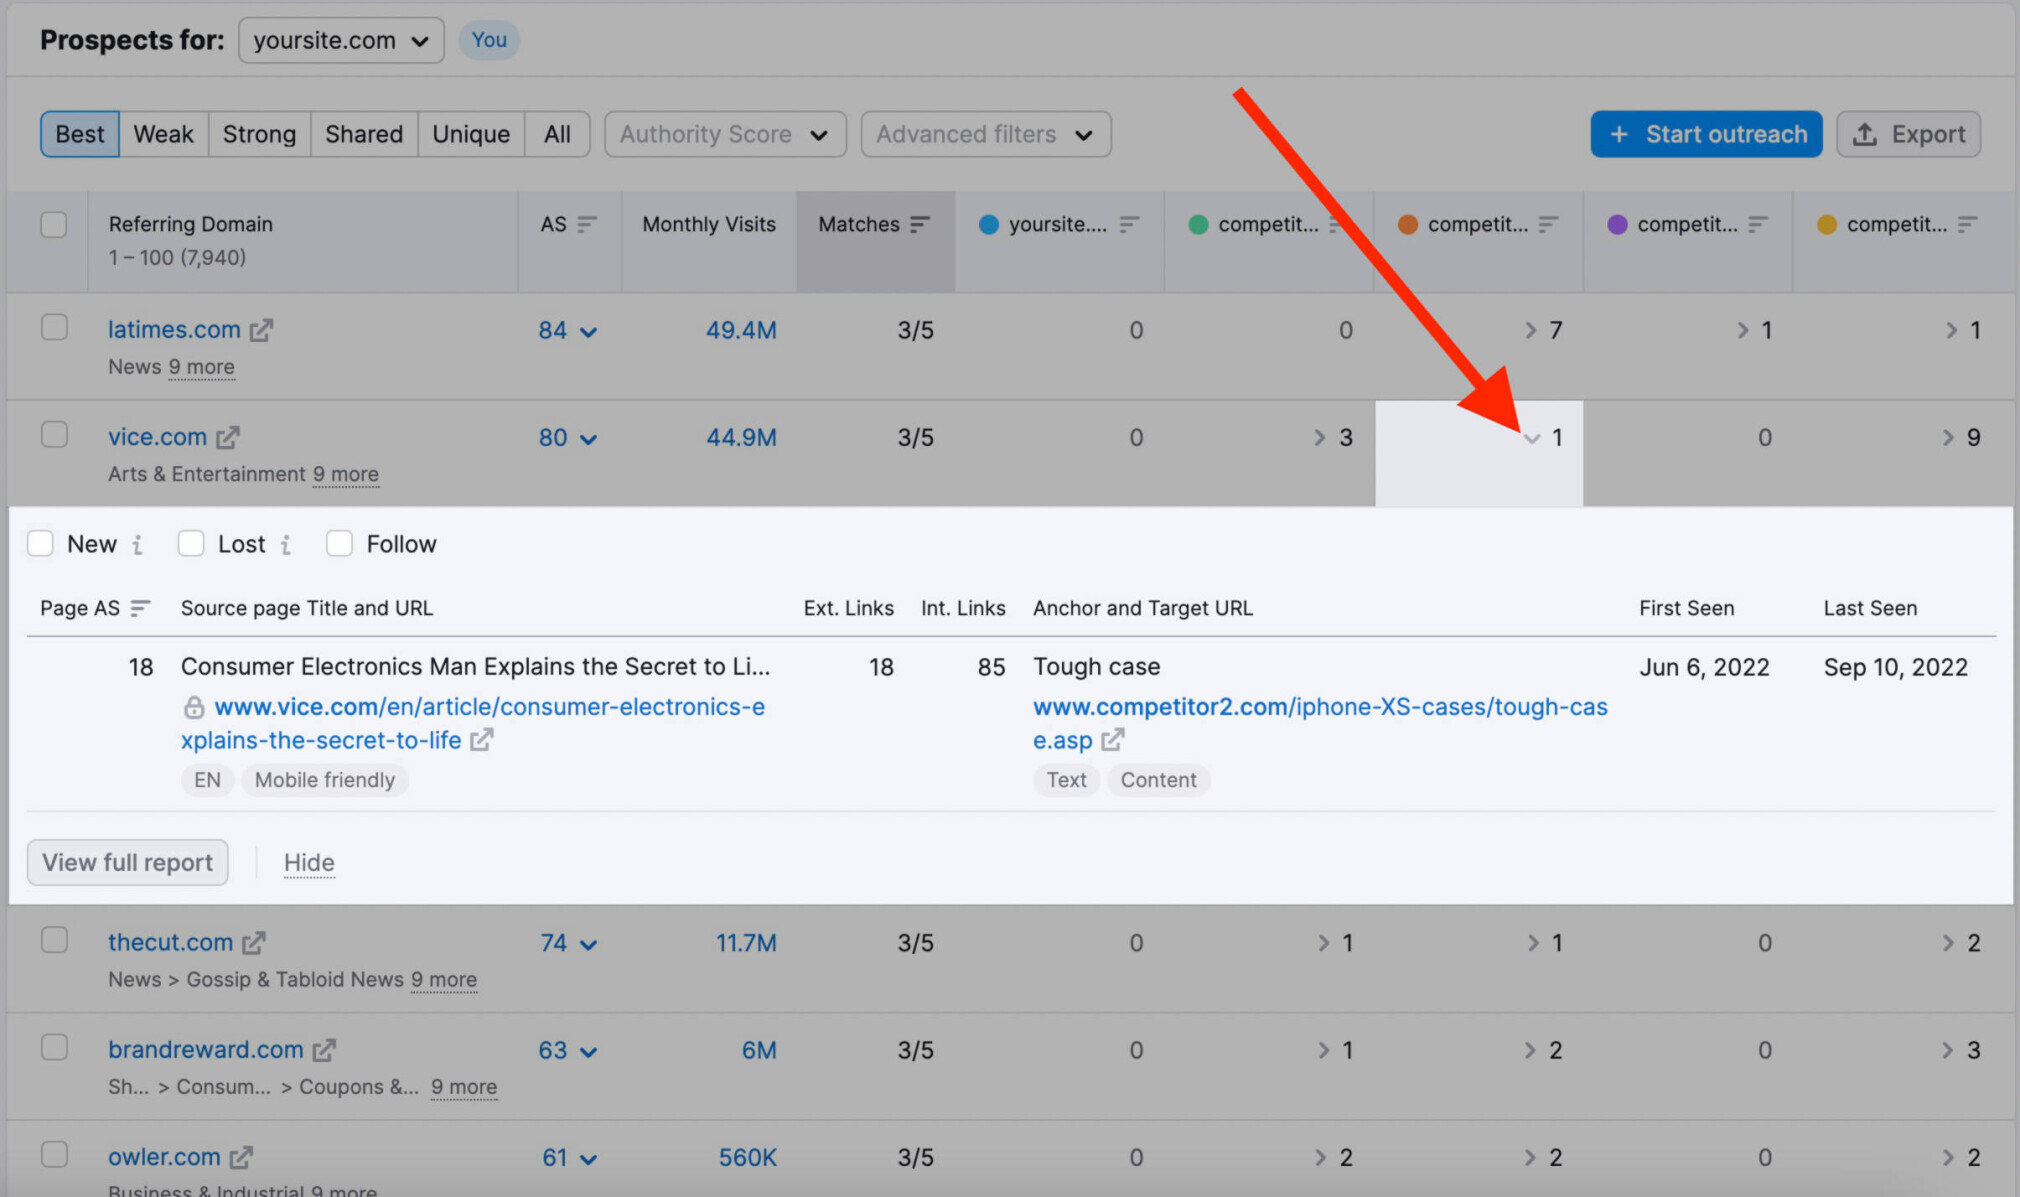Check the thecut.com row checkbox
Viewport: 2020px width, 1197px height.
click(x=54, y=940)
